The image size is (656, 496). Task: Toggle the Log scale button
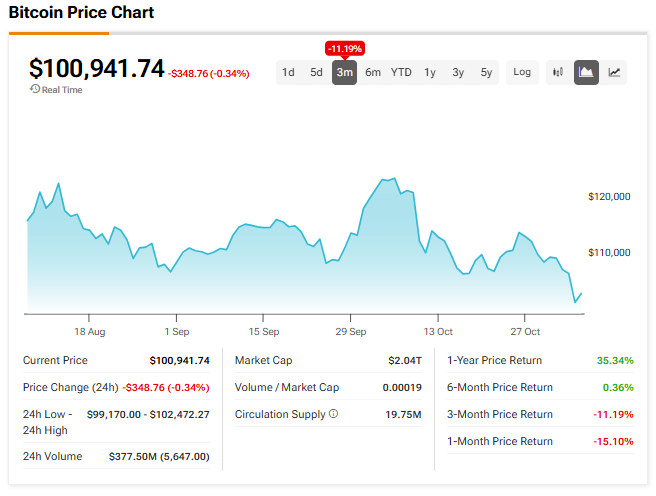pos(522,72)
